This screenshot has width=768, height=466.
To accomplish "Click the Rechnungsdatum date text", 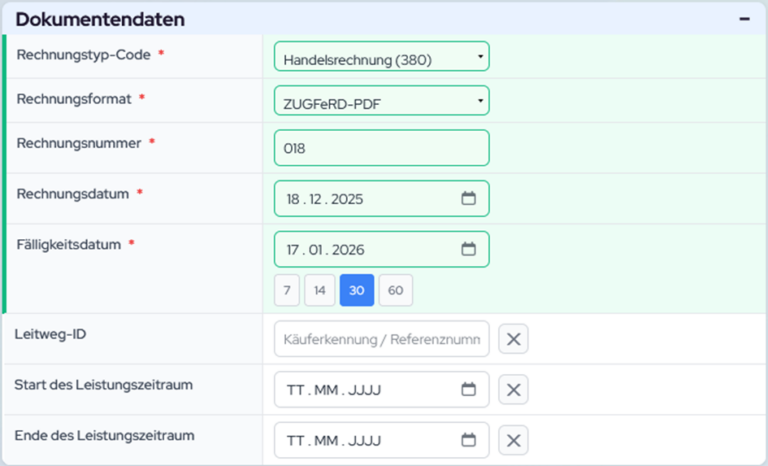I will pos(325,199).
